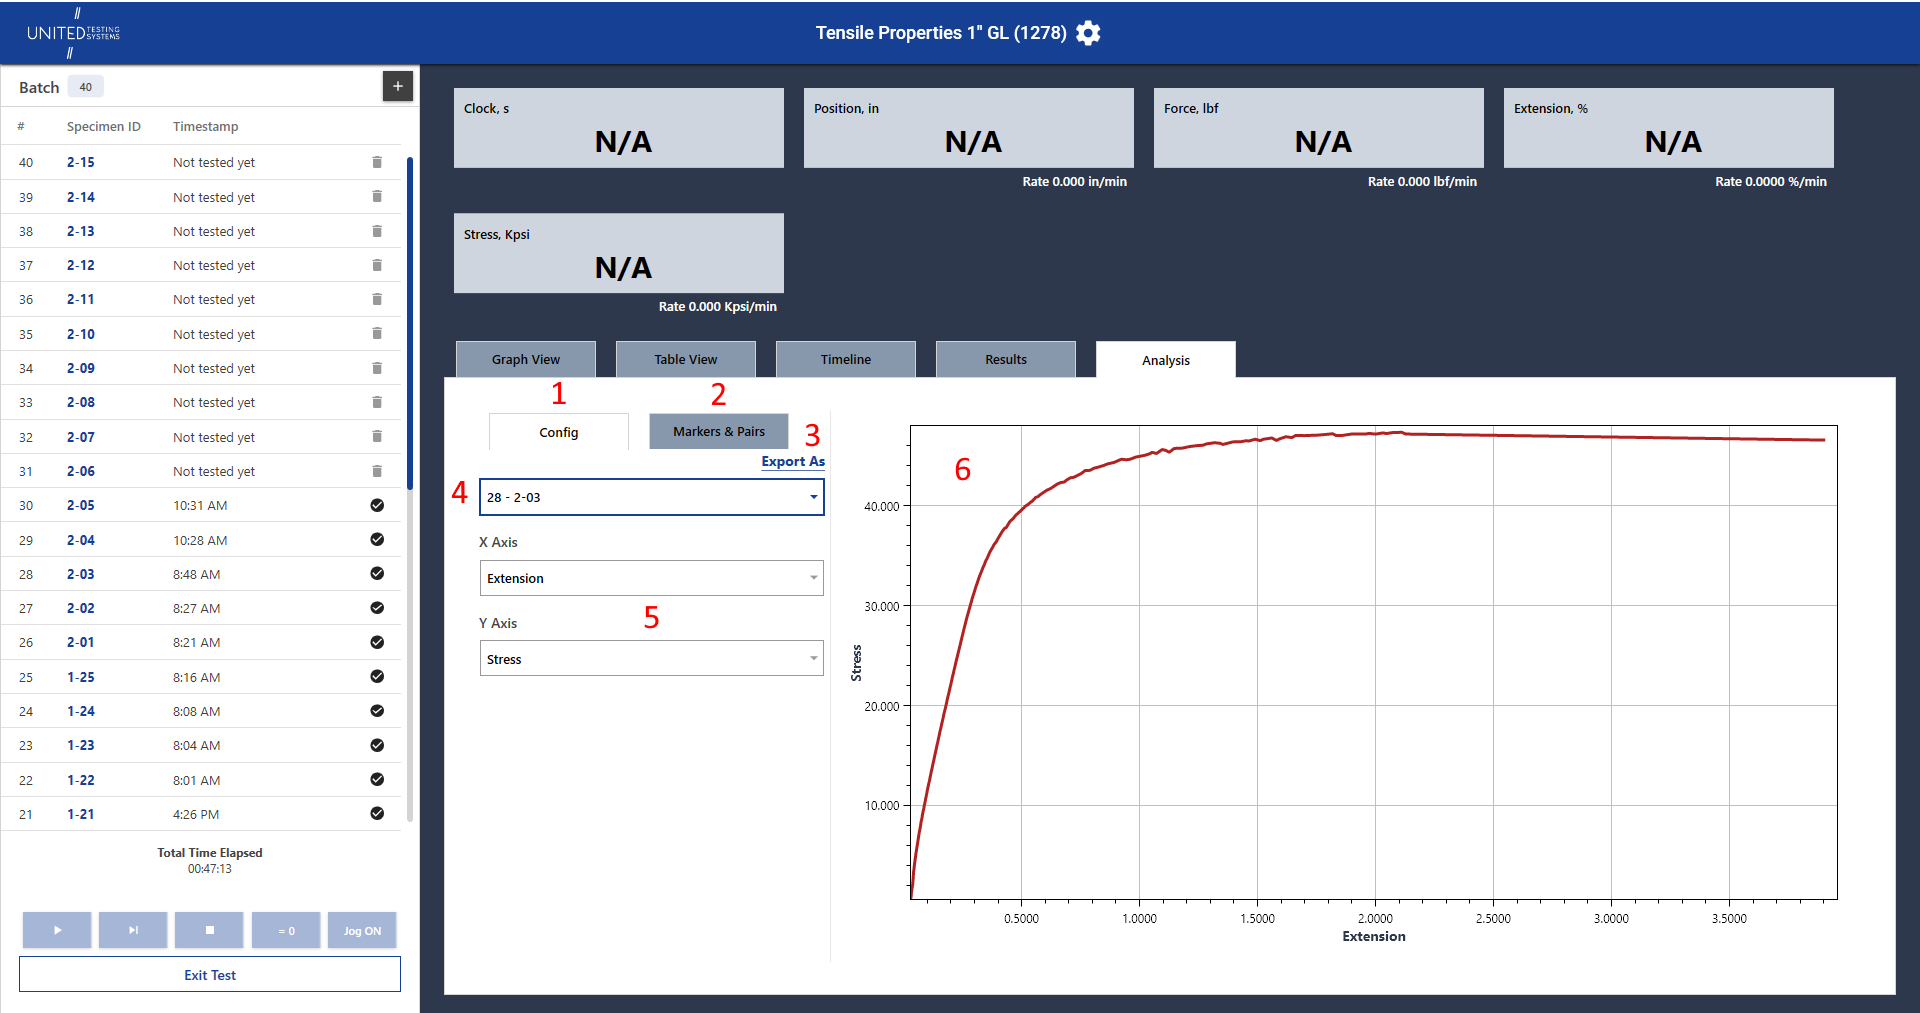Screen dimensions: 1920x1013
Task: Click the Exit Test button
Action: (x=210, y=974)
